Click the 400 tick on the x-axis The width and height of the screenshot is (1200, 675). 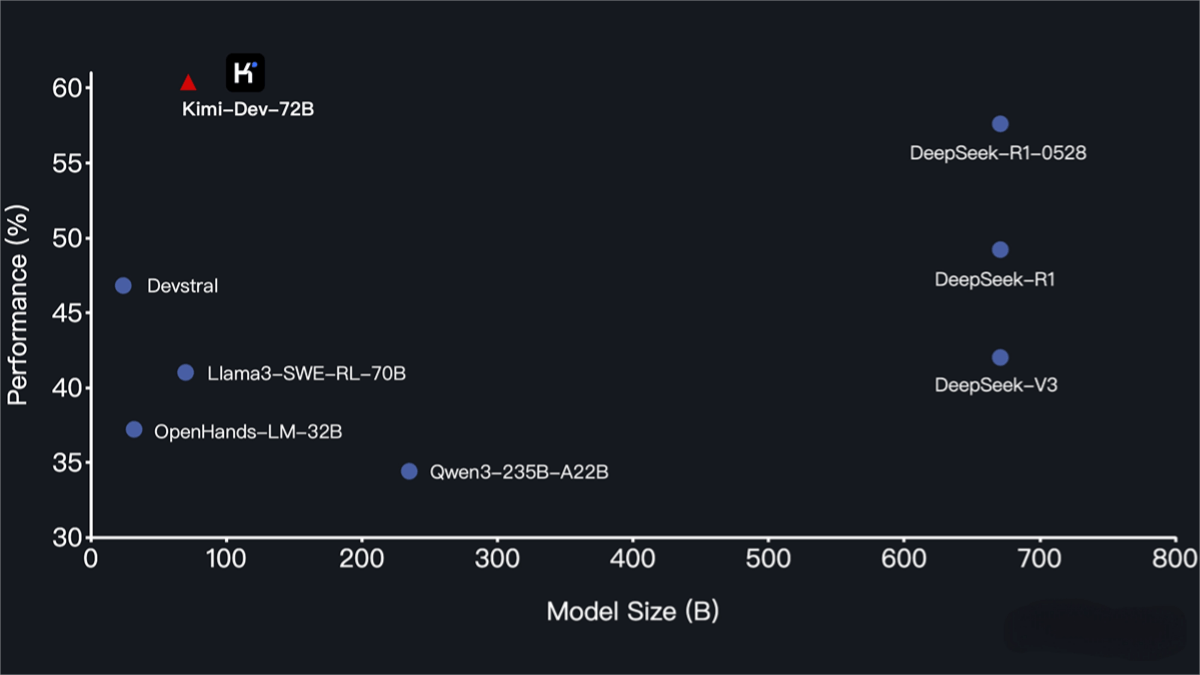pyautogui.click(x=633, y=558)
